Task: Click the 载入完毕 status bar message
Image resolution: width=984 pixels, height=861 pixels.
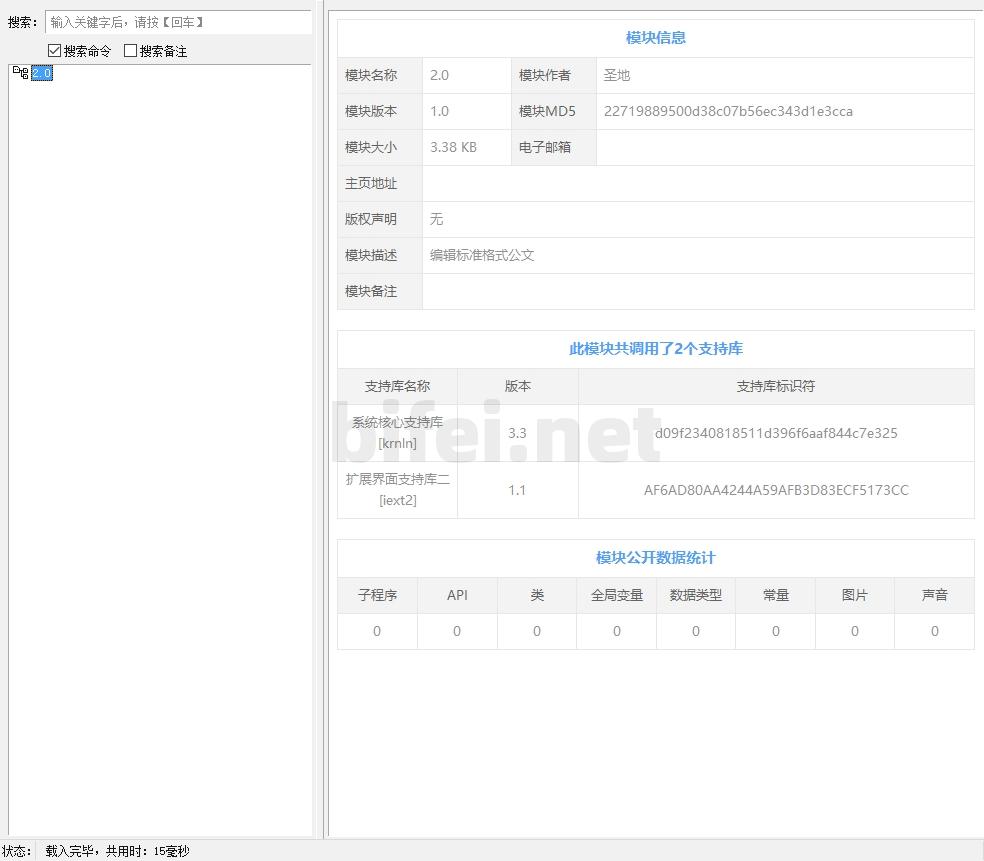Action: tap(117, 851)
